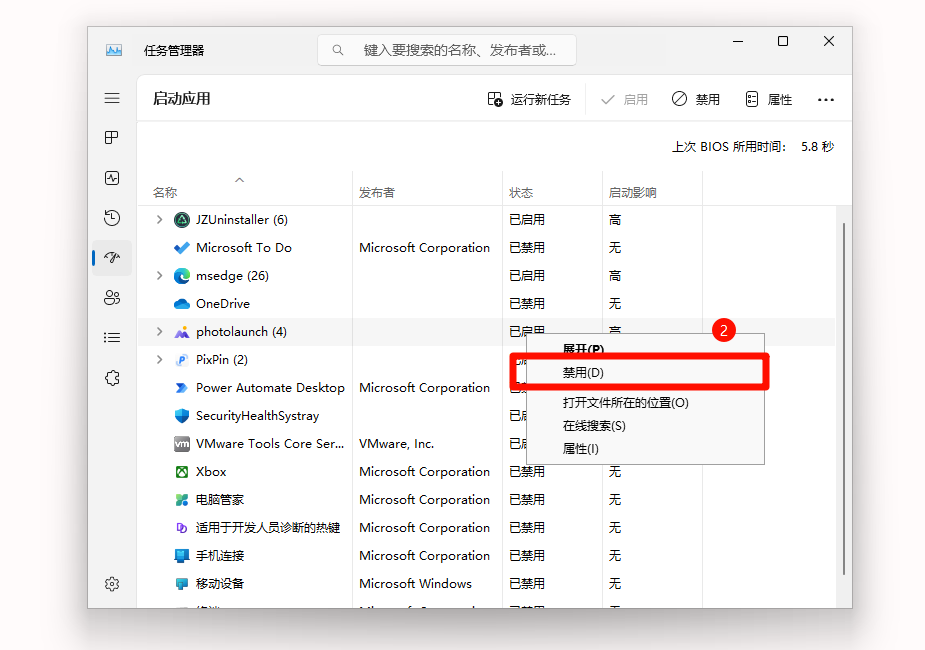Click Microsoft Windows publisher cell
Viewport: 925px width, 650px height.
coord(415,584)
